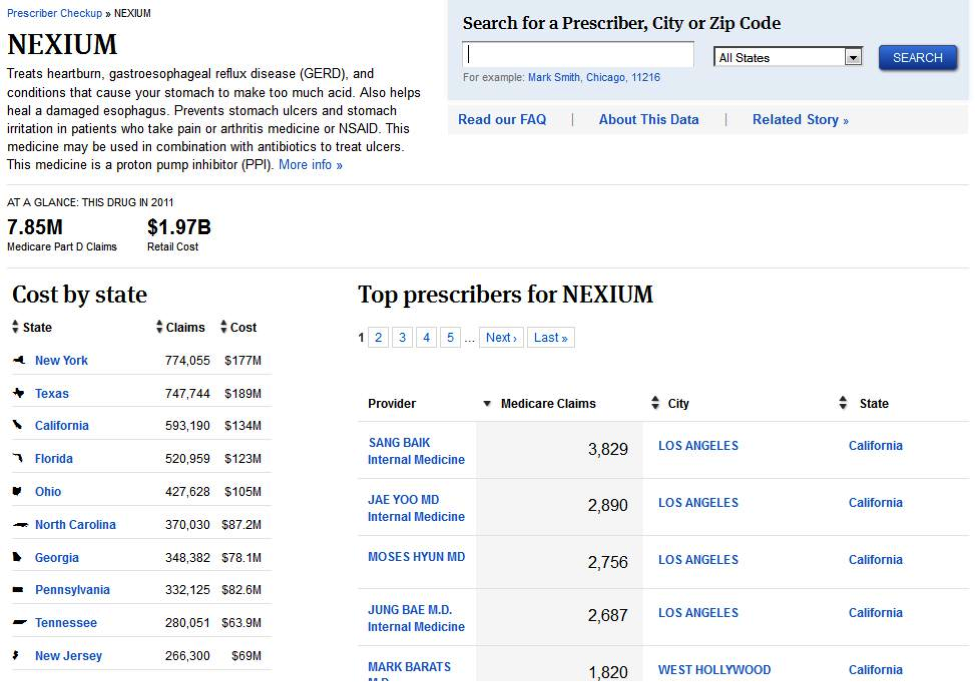Click the prescriber search input field

(x=578, y=55)
